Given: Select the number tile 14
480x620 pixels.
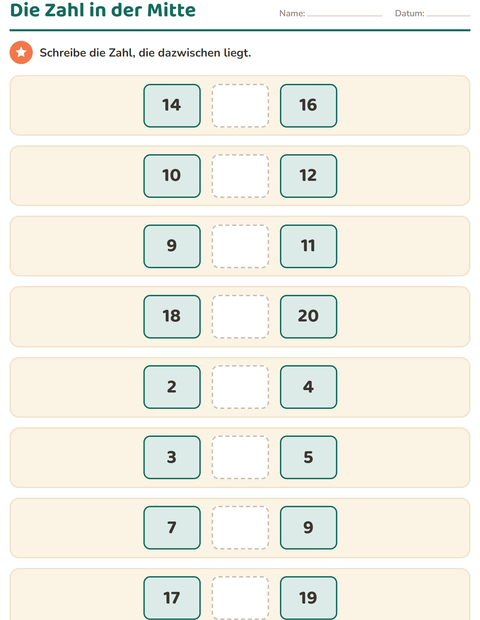Looking at the screenshot, I should [172, 106].
